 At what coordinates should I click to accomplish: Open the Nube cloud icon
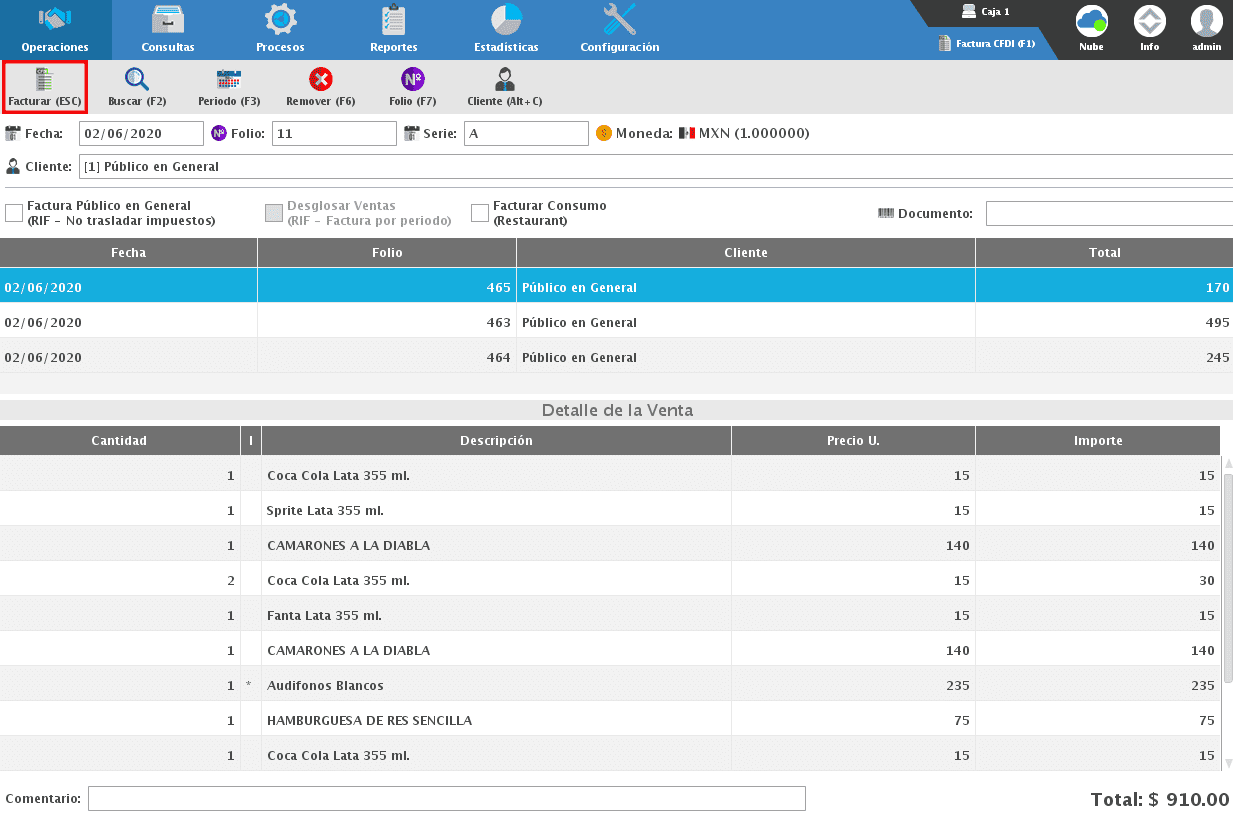[x=1091, y=22]
